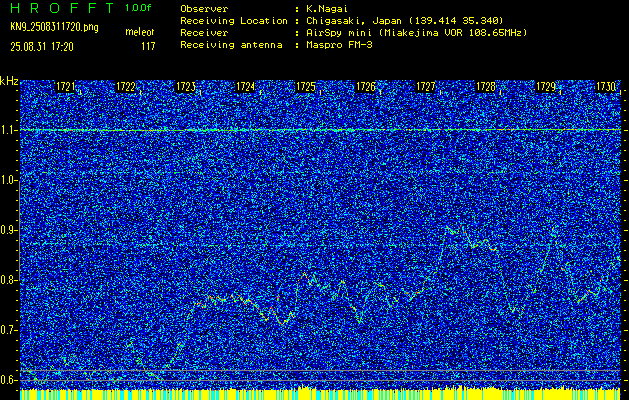This screenshot has width=629, height=400.
Task: Click the 1725 time marker
Action: pyautogui.click(x=306, y=87)
